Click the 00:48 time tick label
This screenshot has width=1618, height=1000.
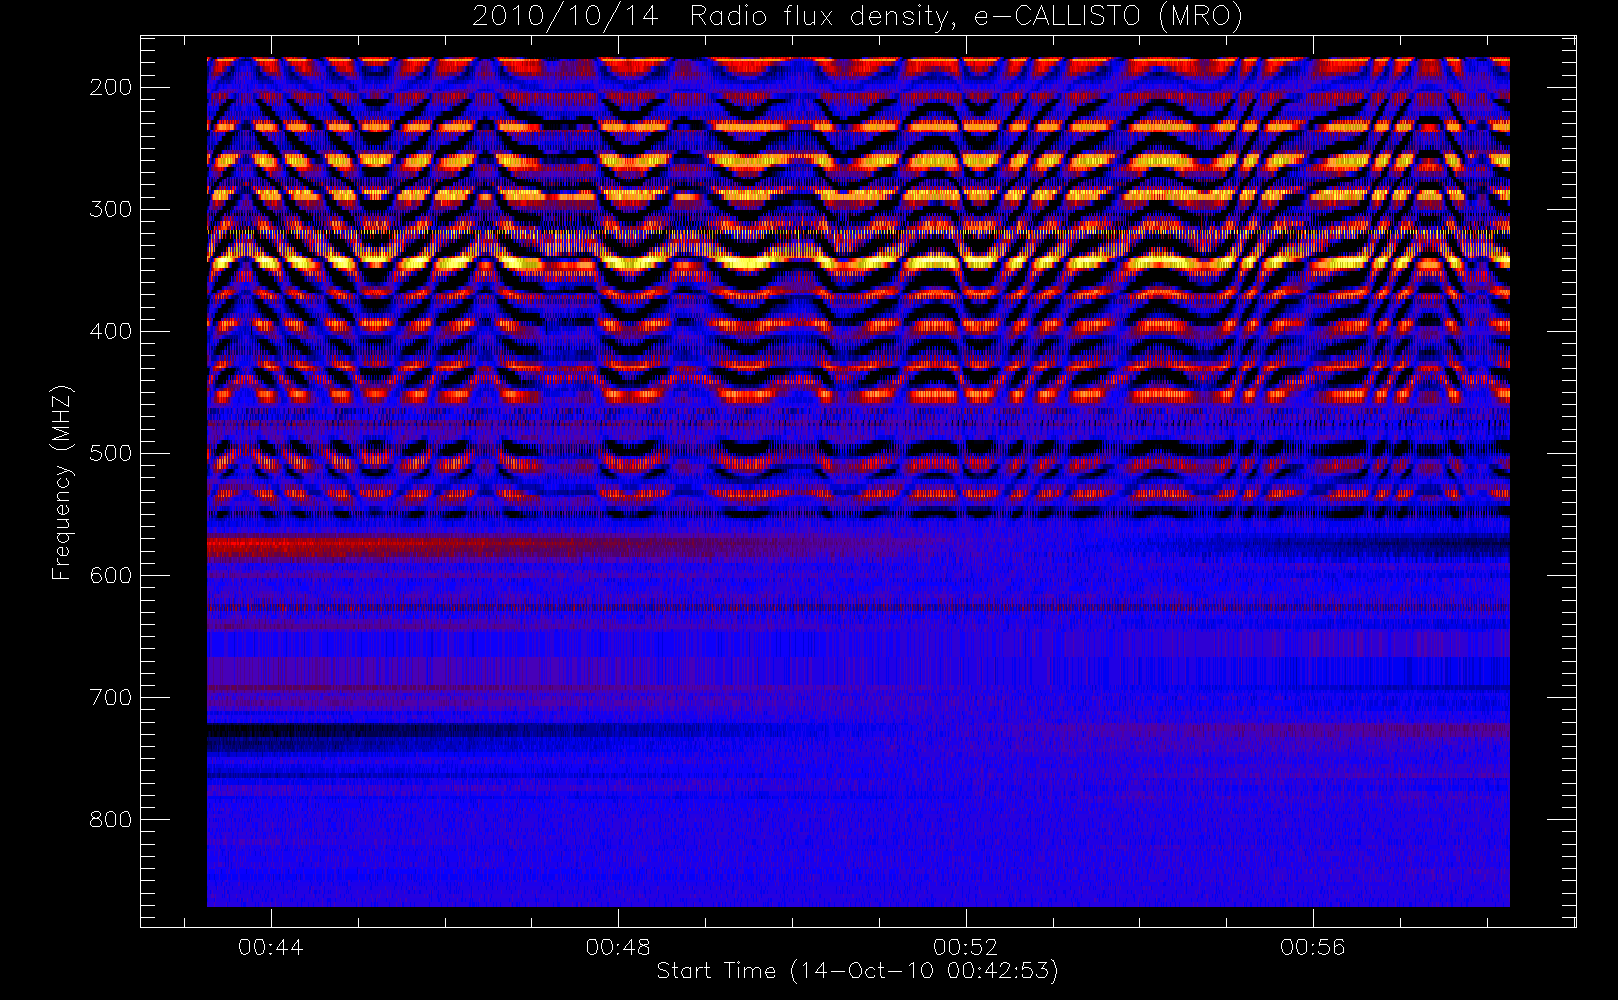point(618,947)
